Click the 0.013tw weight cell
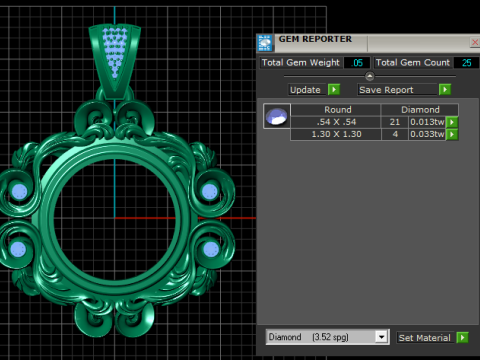480x360 pixels. [x=427, y=122]
